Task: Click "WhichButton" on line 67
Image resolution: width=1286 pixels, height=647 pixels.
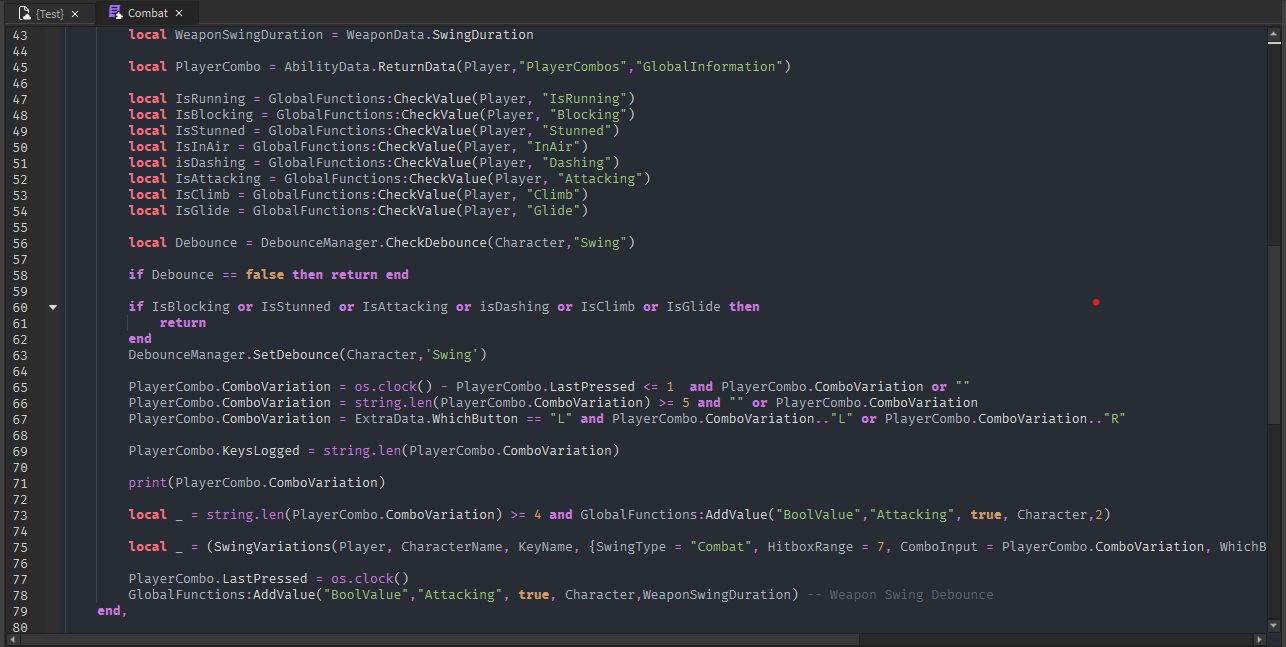Action: click(475, 419)
